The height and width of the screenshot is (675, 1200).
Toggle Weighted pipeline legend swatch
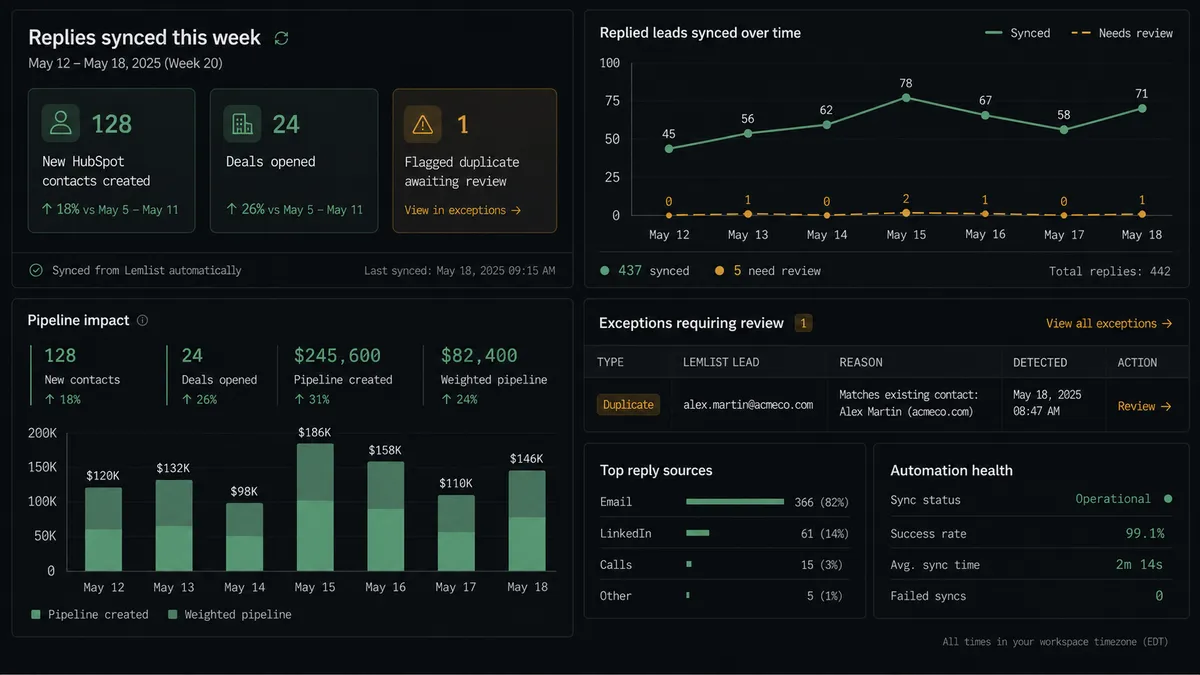pos(173,614)
